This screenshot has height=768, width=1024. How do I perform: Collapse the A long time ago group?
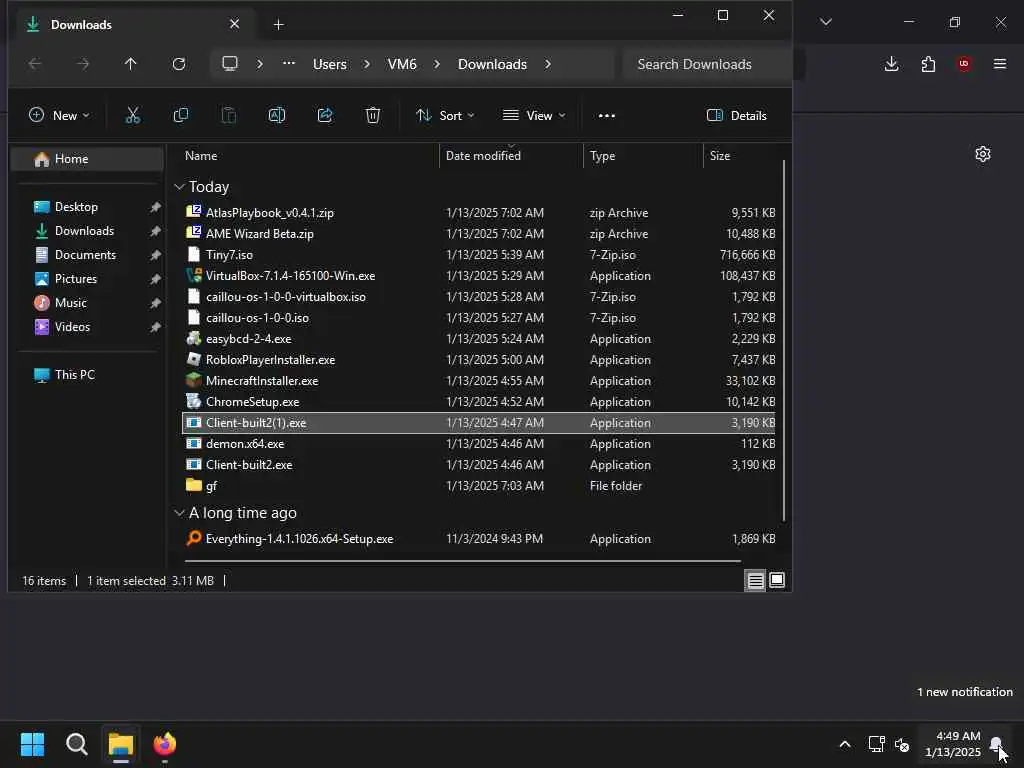tap(180, 513)
